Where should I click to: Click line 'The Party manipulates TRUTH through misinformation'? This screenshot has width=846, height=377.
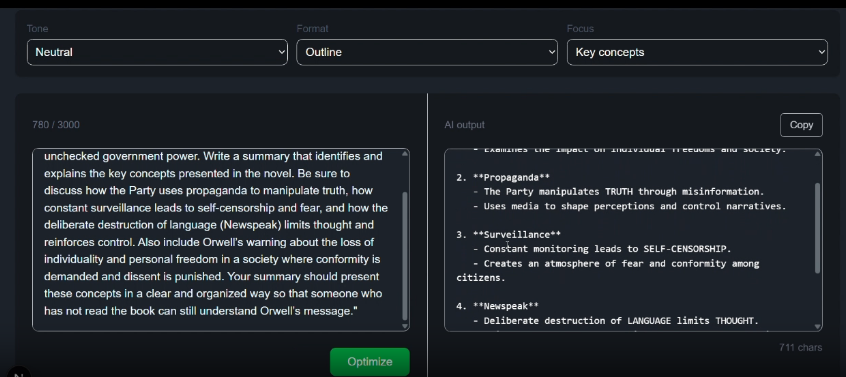coord(619,192)
